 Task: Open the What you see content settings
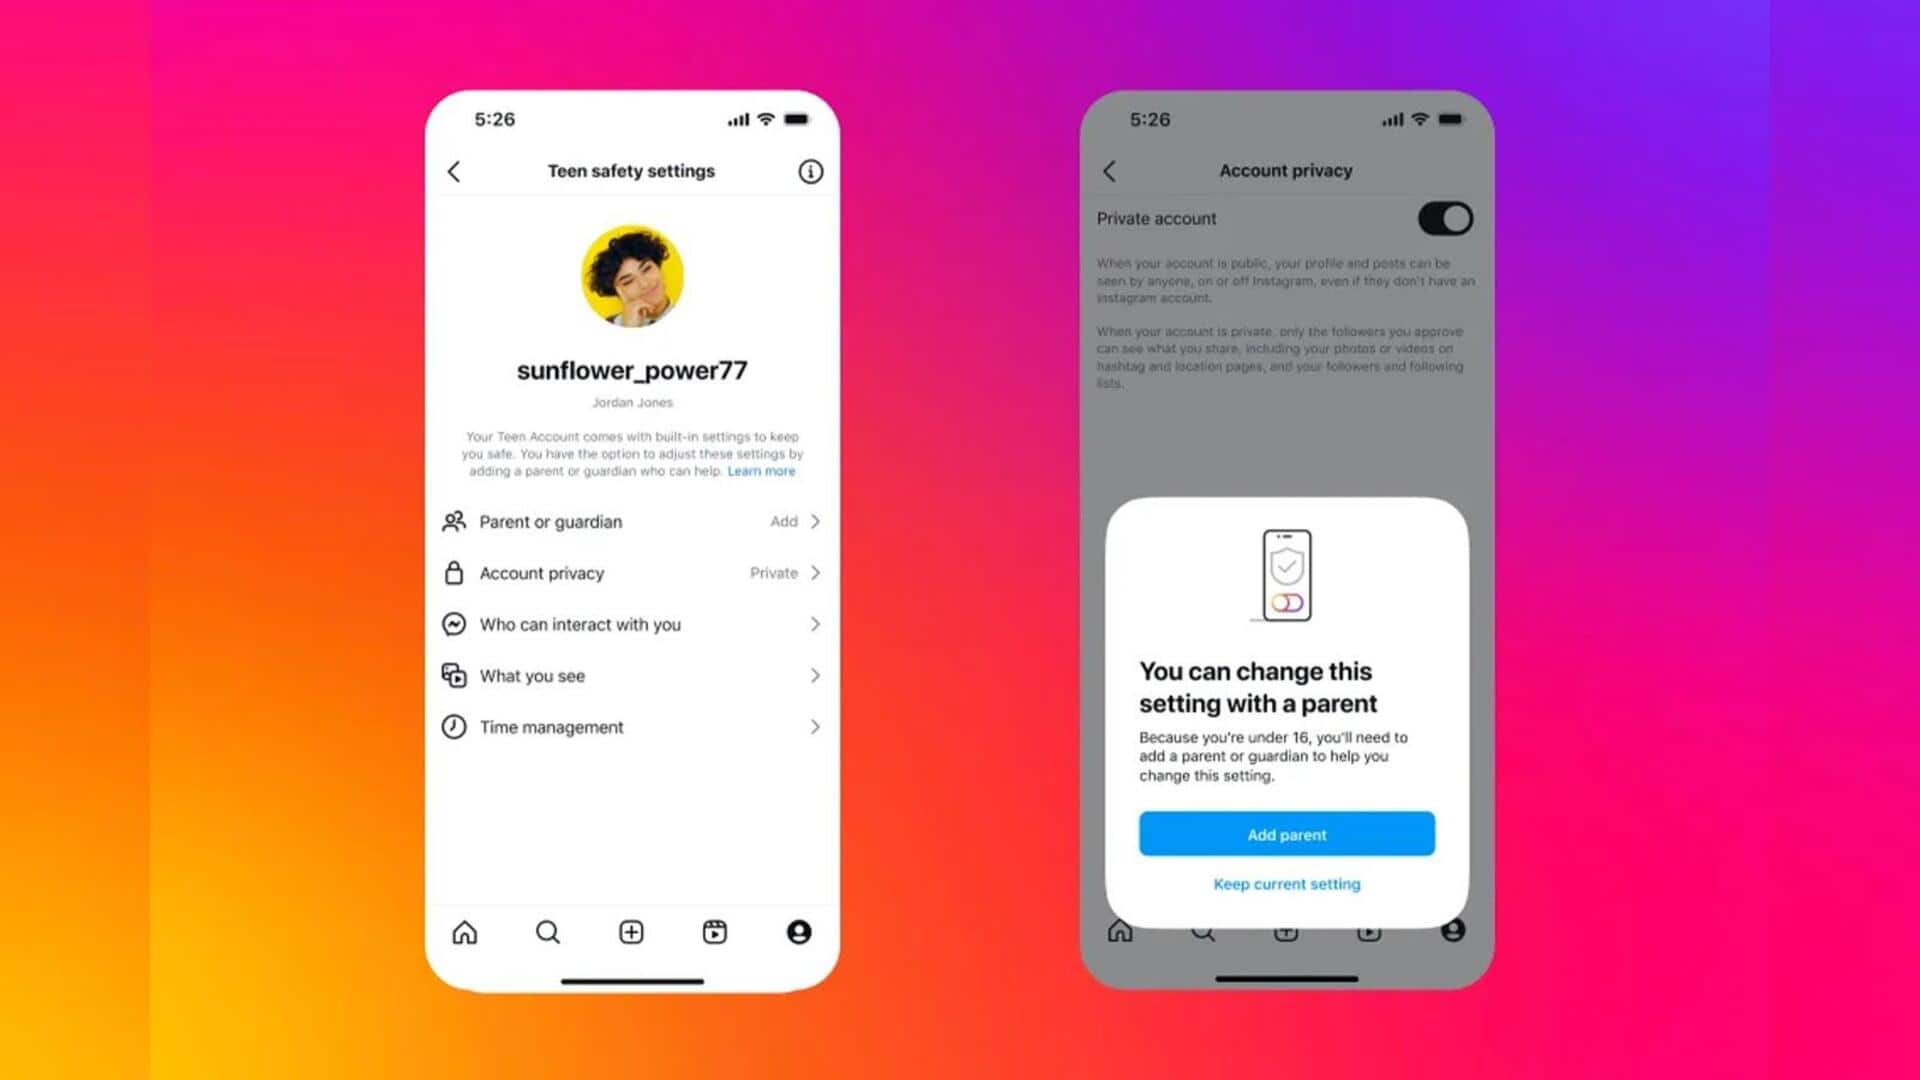(633, 675)
